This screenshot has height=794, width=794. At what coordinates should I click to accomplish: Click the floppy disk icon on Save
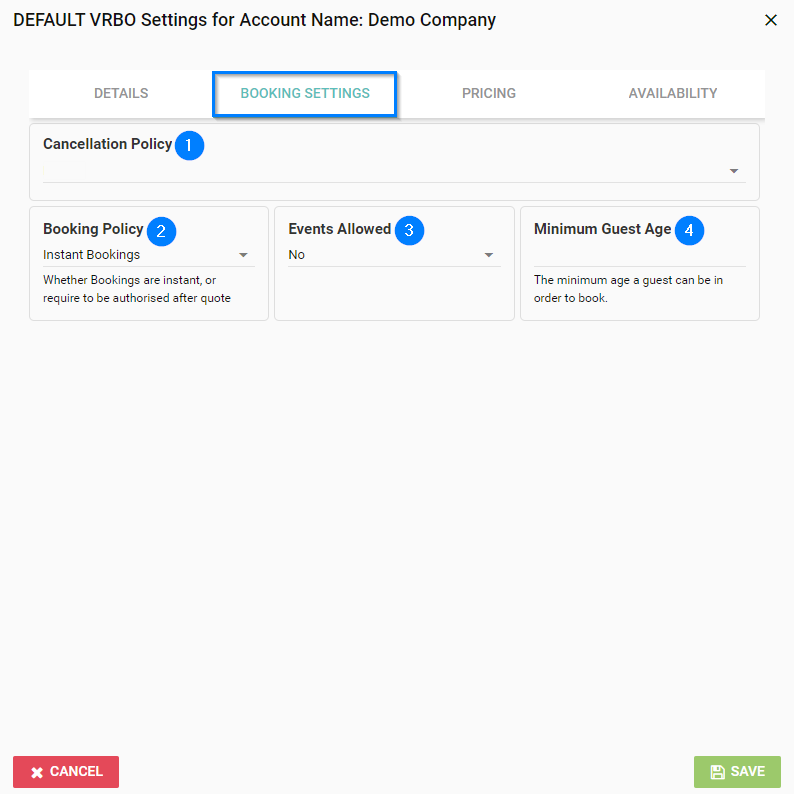[x=717, y=772]
